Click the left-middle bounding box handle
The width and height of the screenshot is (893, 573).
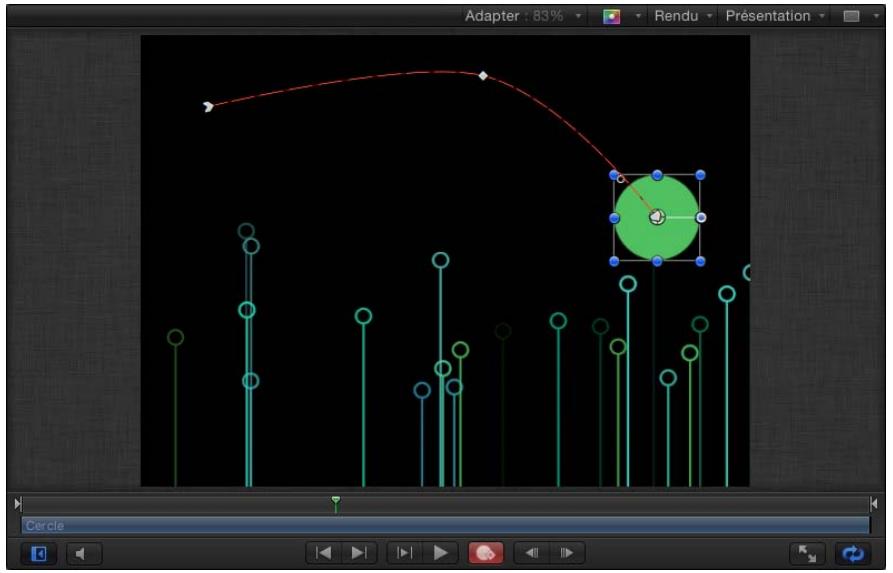[614, 218]
